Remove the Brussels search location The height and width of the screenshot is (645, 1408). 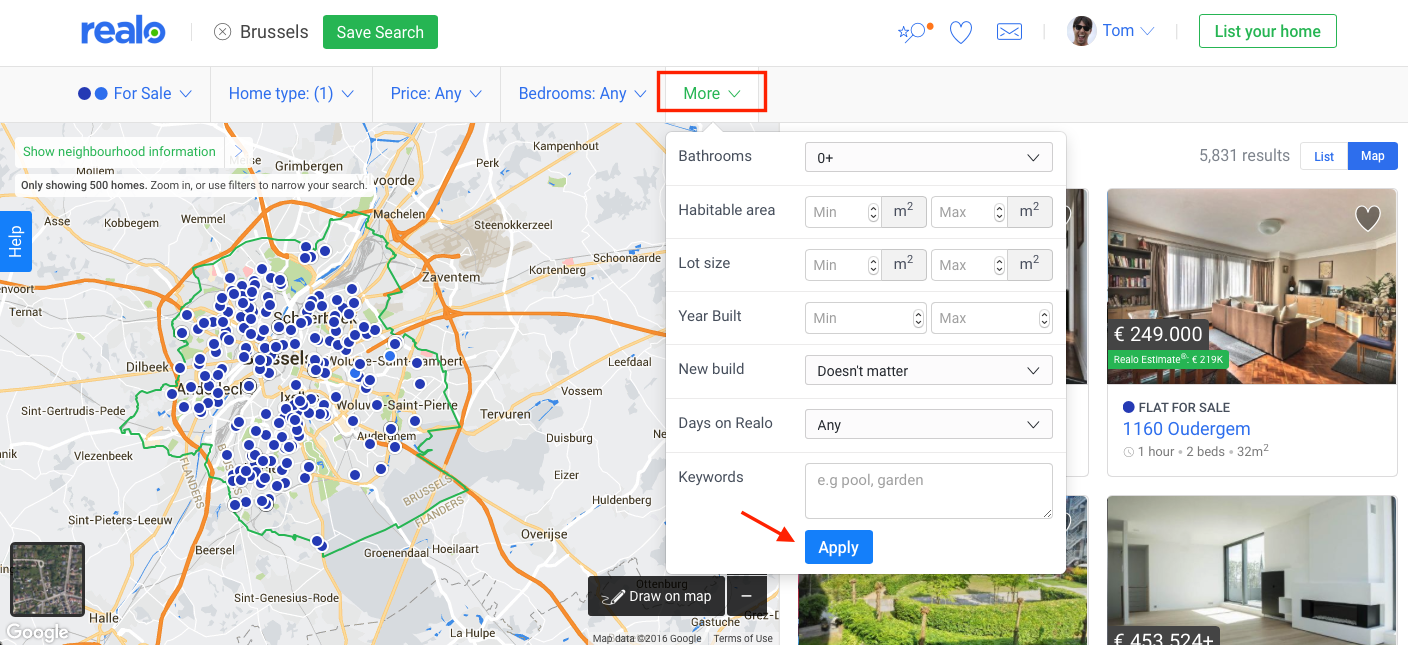coord(222,32)
